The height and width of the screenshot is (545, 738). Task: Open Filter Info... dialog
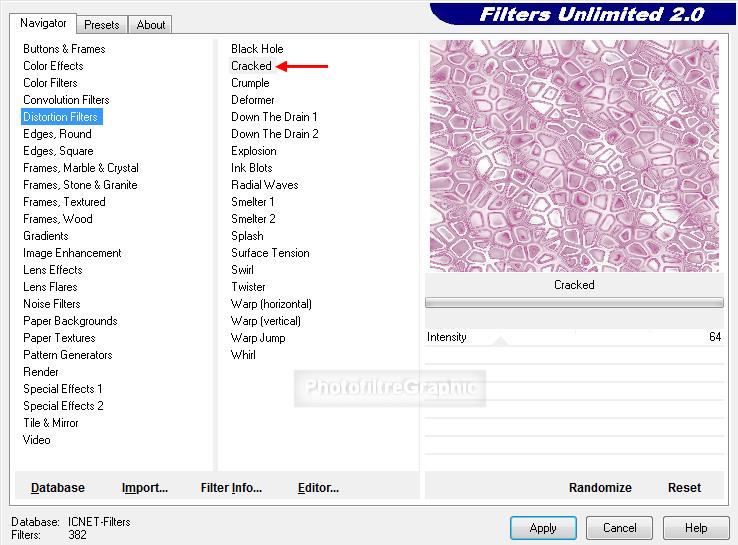click(x=231, y=488)
